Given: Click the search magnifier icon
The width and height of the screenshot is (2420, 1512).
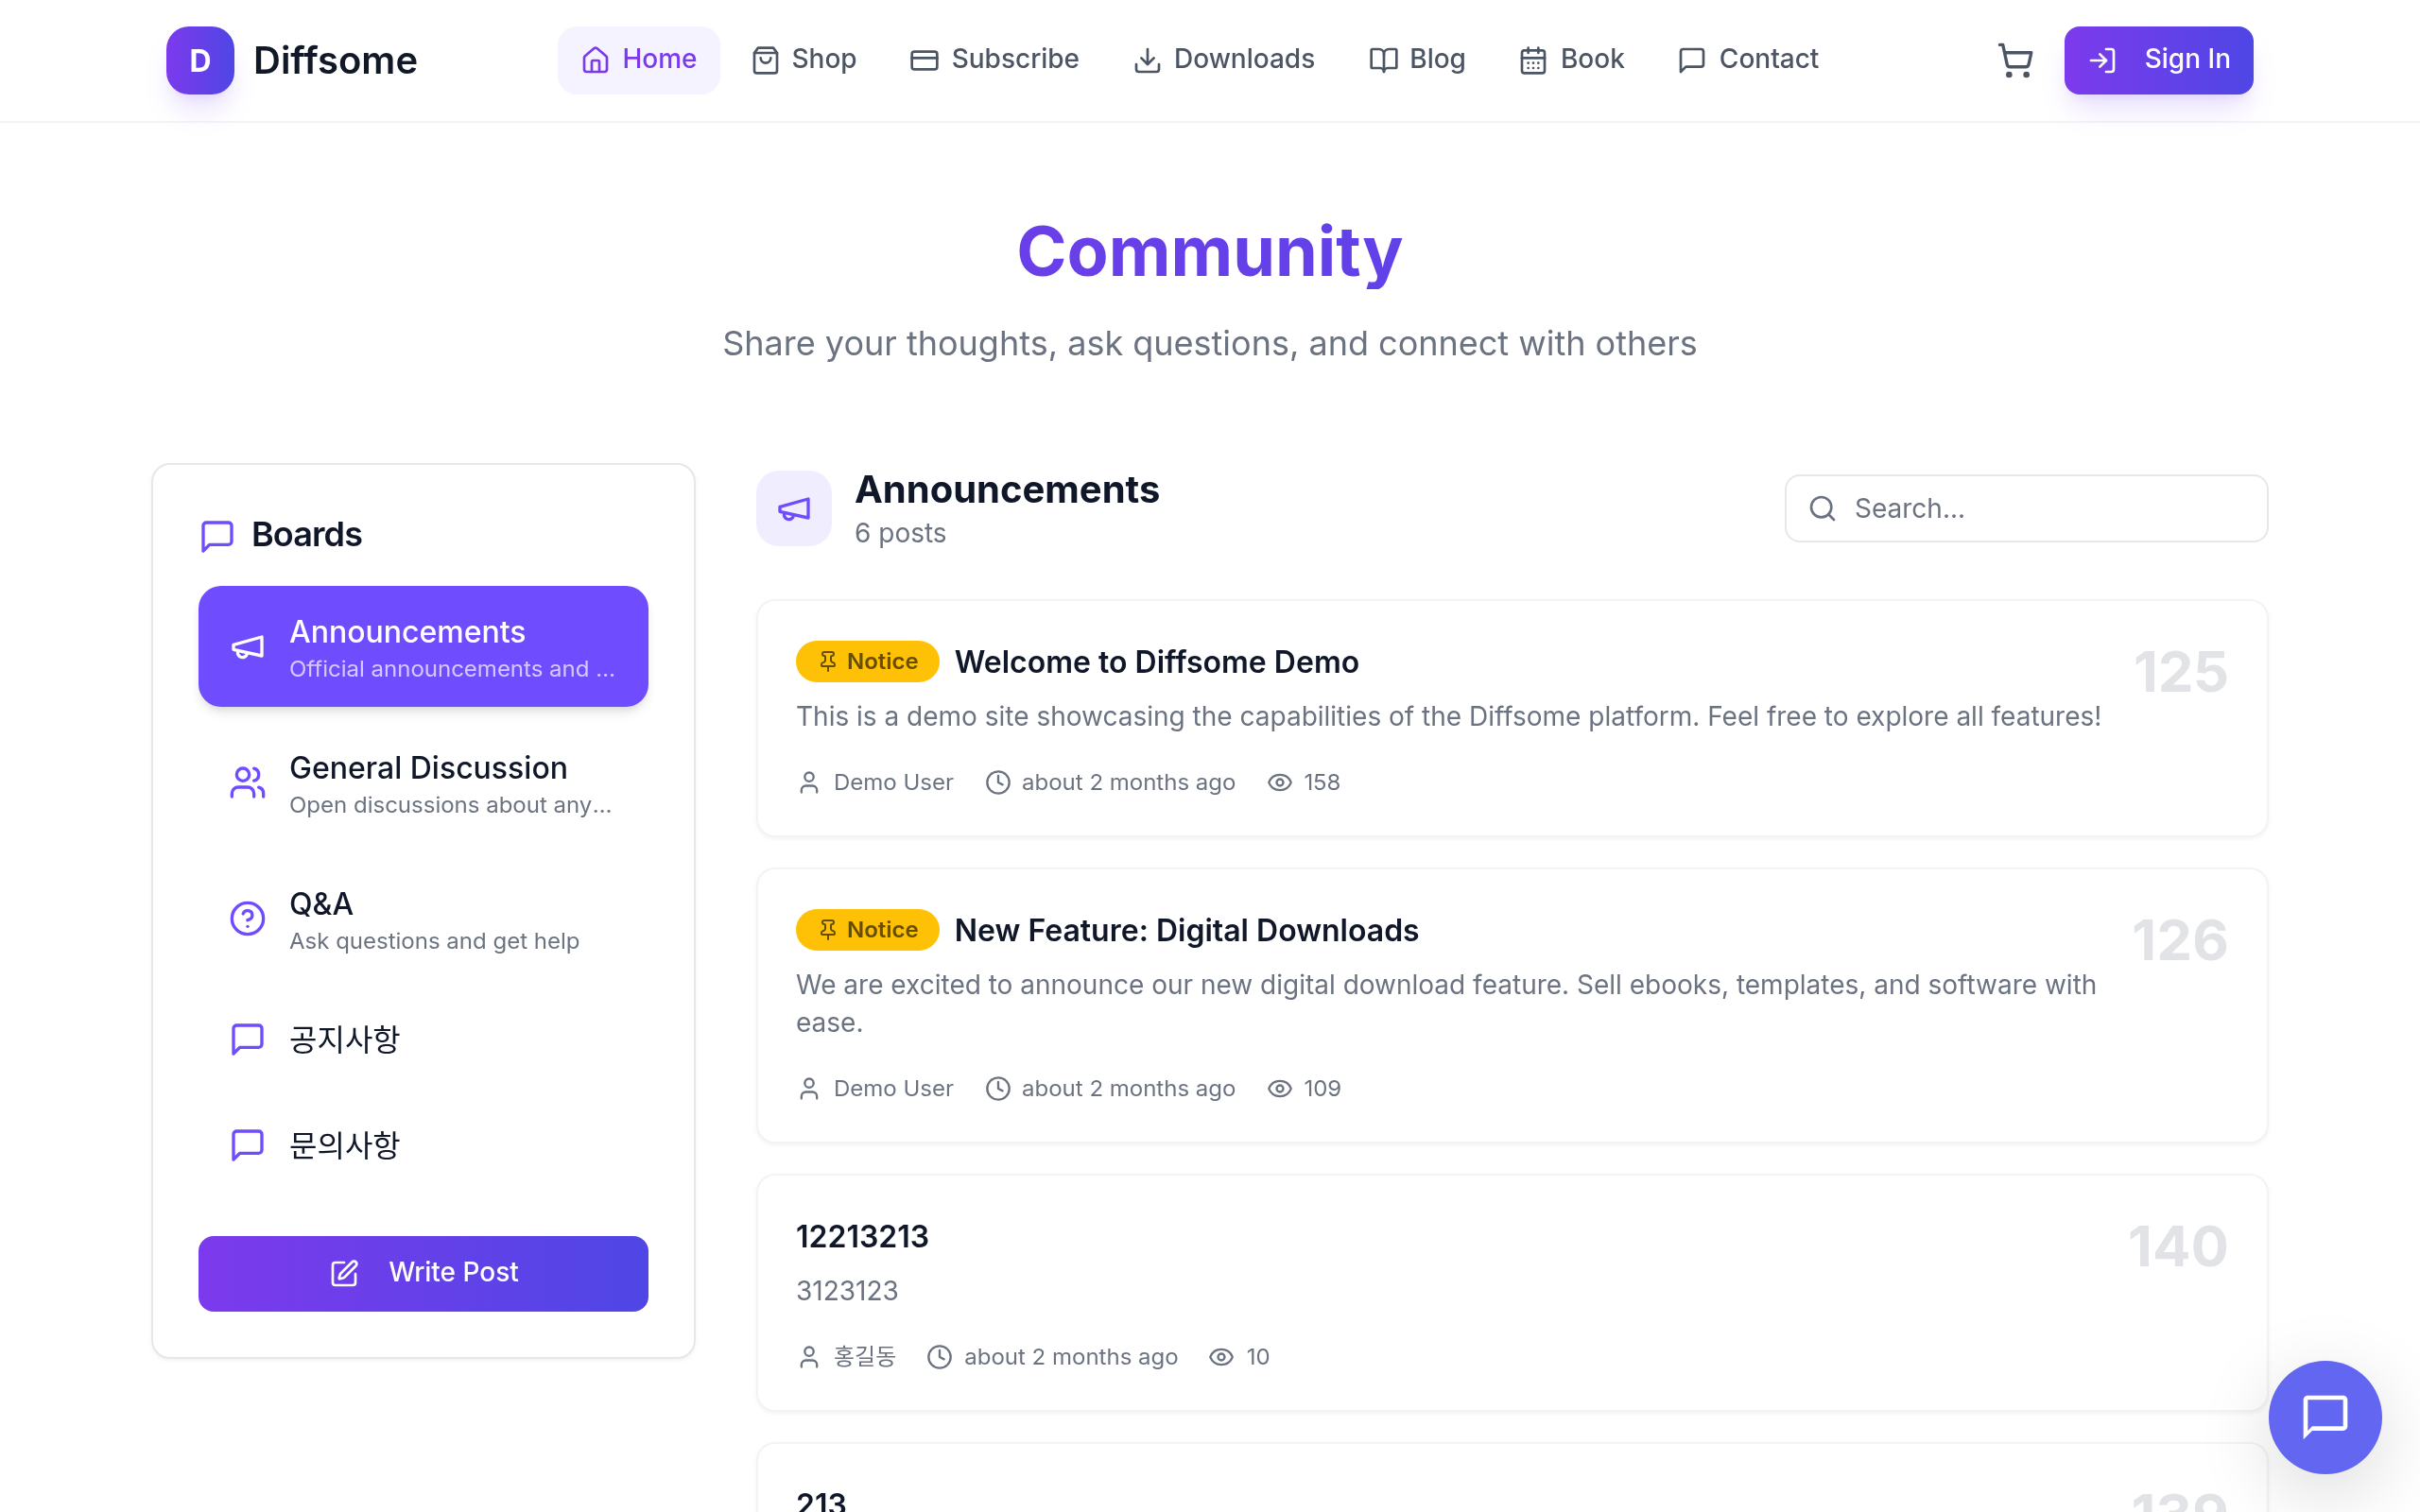Looking at the screenshot, I should [x=1822, y=508].
